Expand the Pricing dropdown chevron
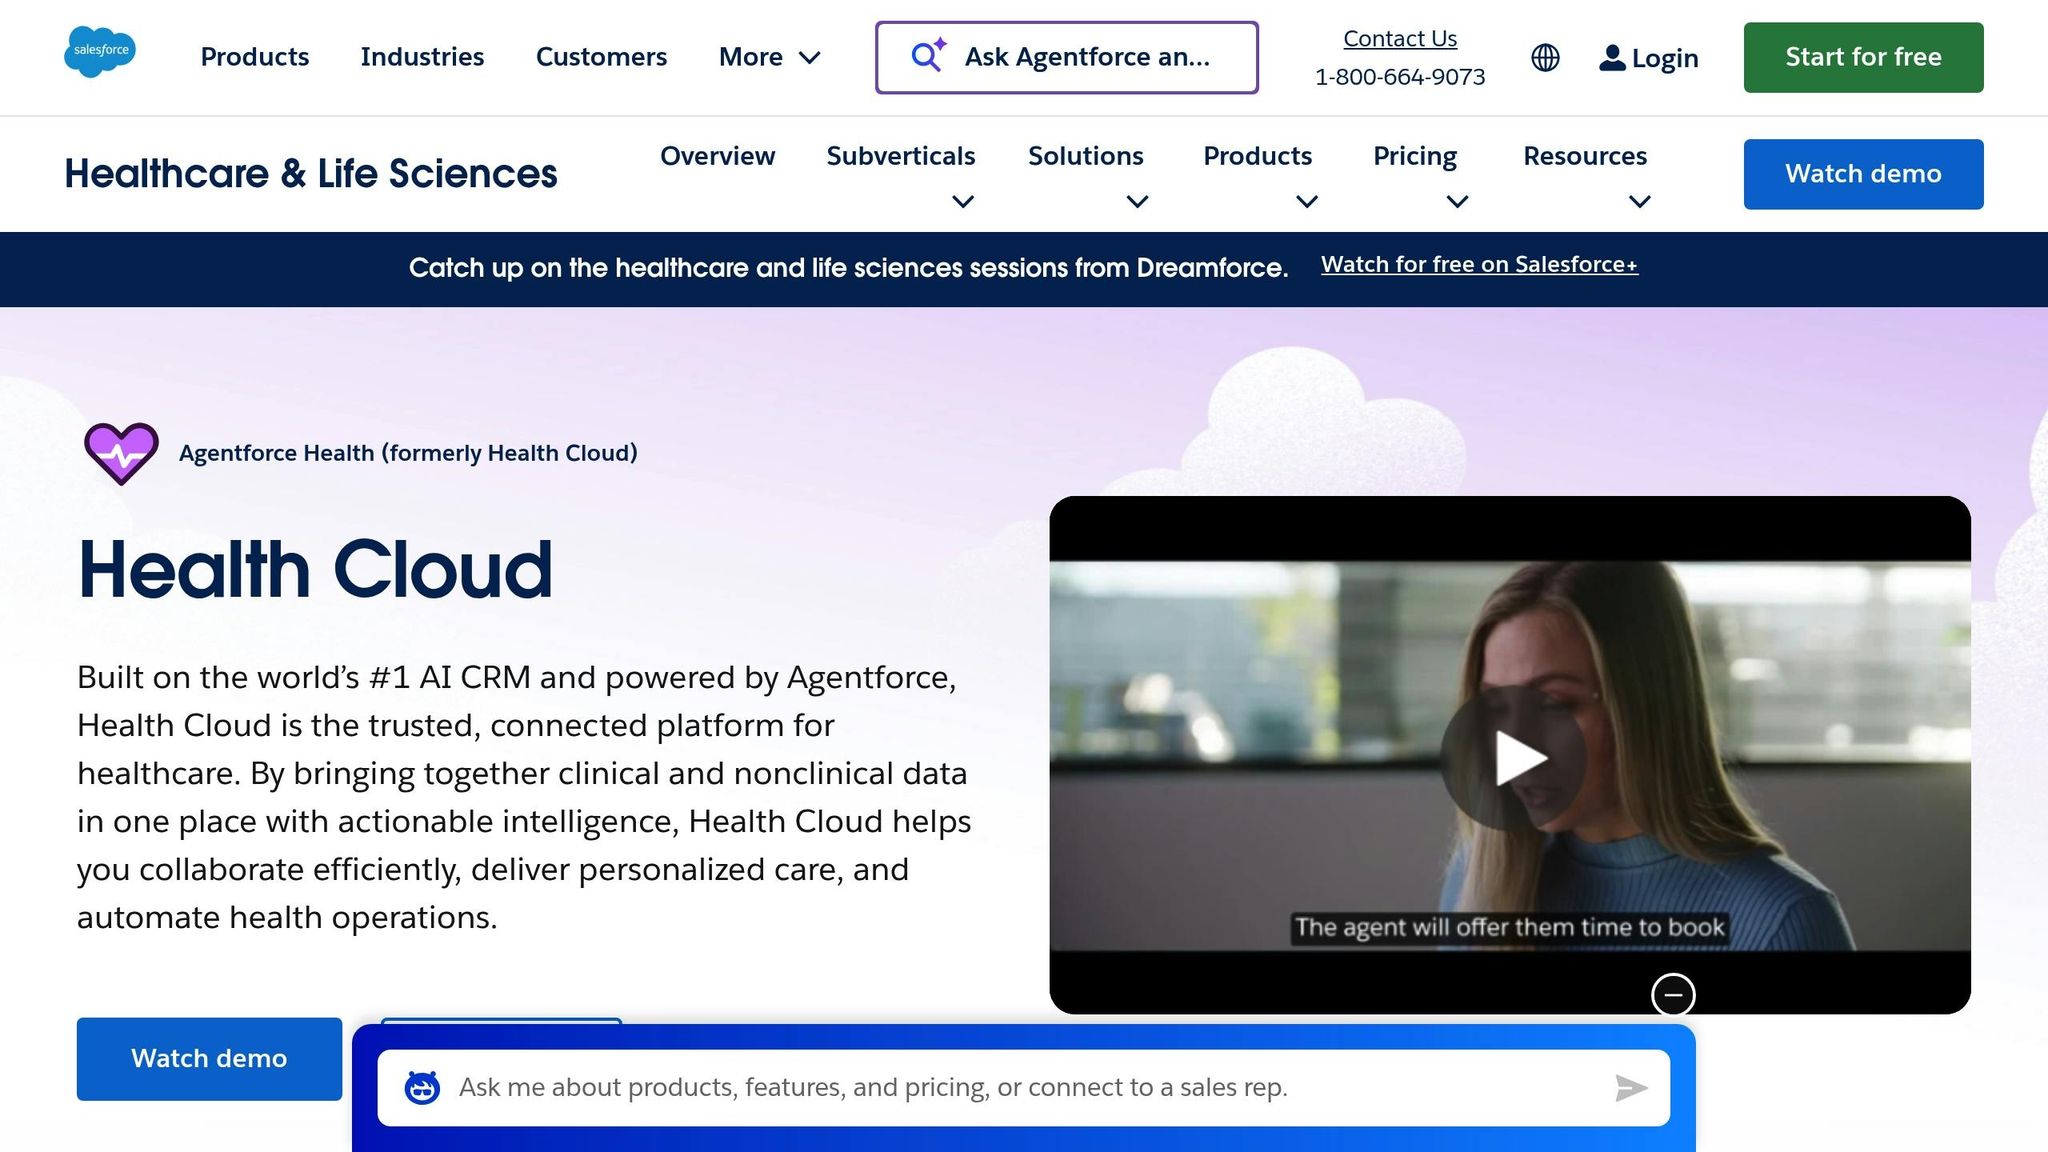Screen dimensions: 2048x1152 coord(1458,202)
